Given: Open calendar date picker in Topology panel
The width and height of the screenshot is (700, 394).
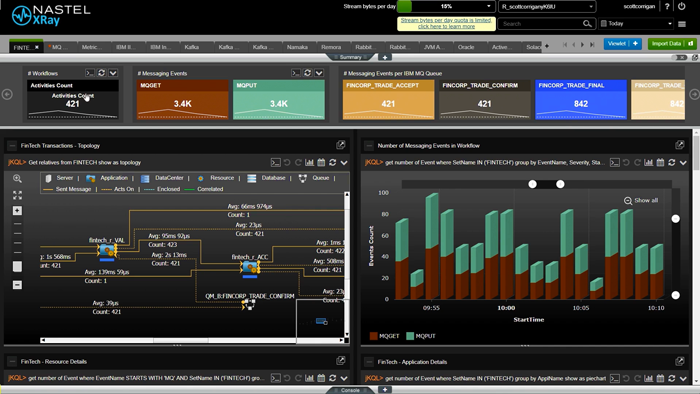Looking at the screenshot, I should click(321, 162).
